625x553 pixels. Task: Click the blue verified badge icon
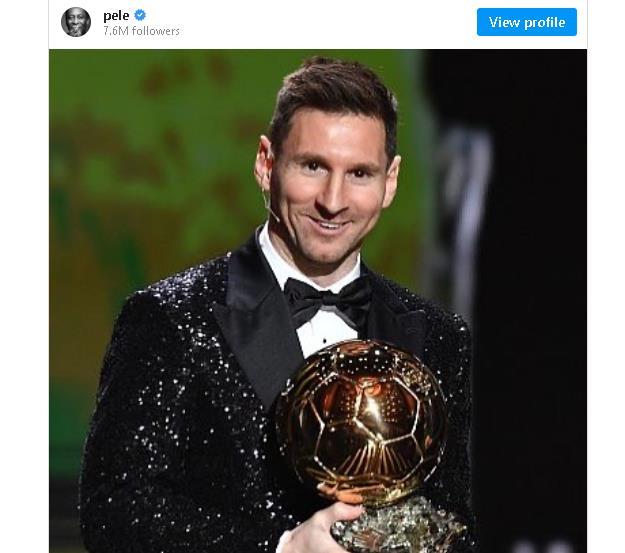[x=141, y=15]
